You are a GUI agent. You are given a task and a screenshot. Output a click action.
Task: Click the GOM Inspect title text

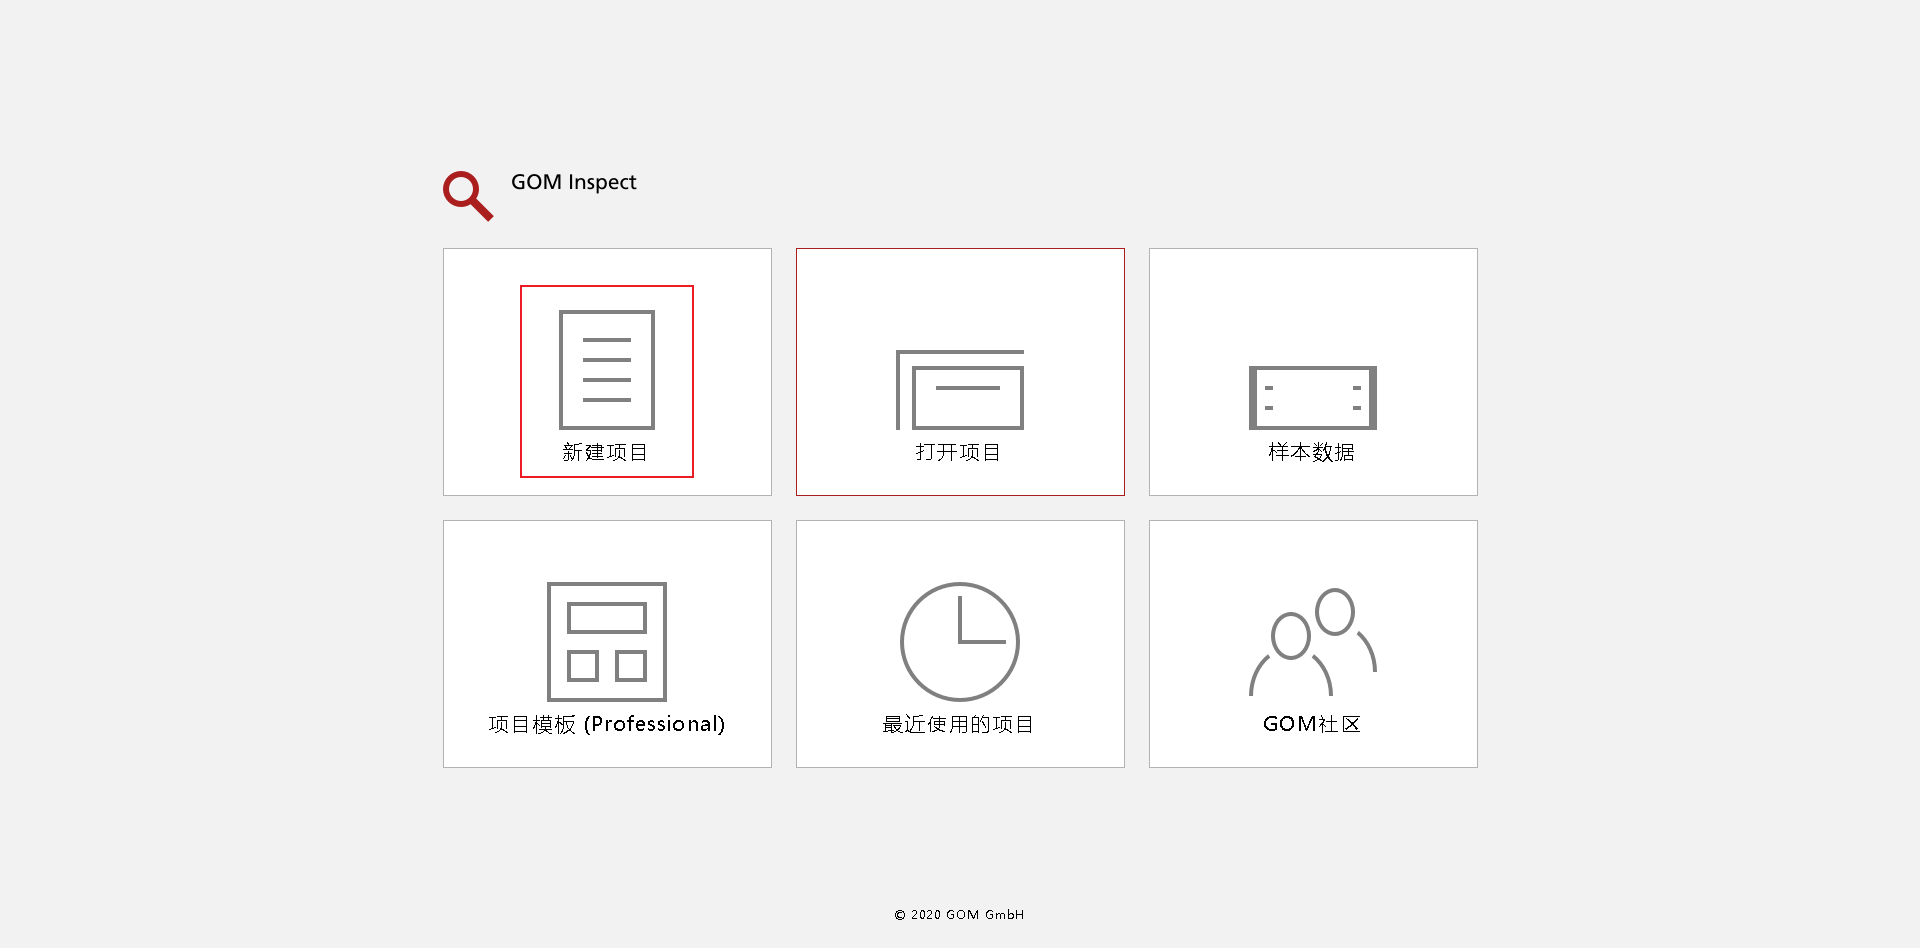pos(573,182)
